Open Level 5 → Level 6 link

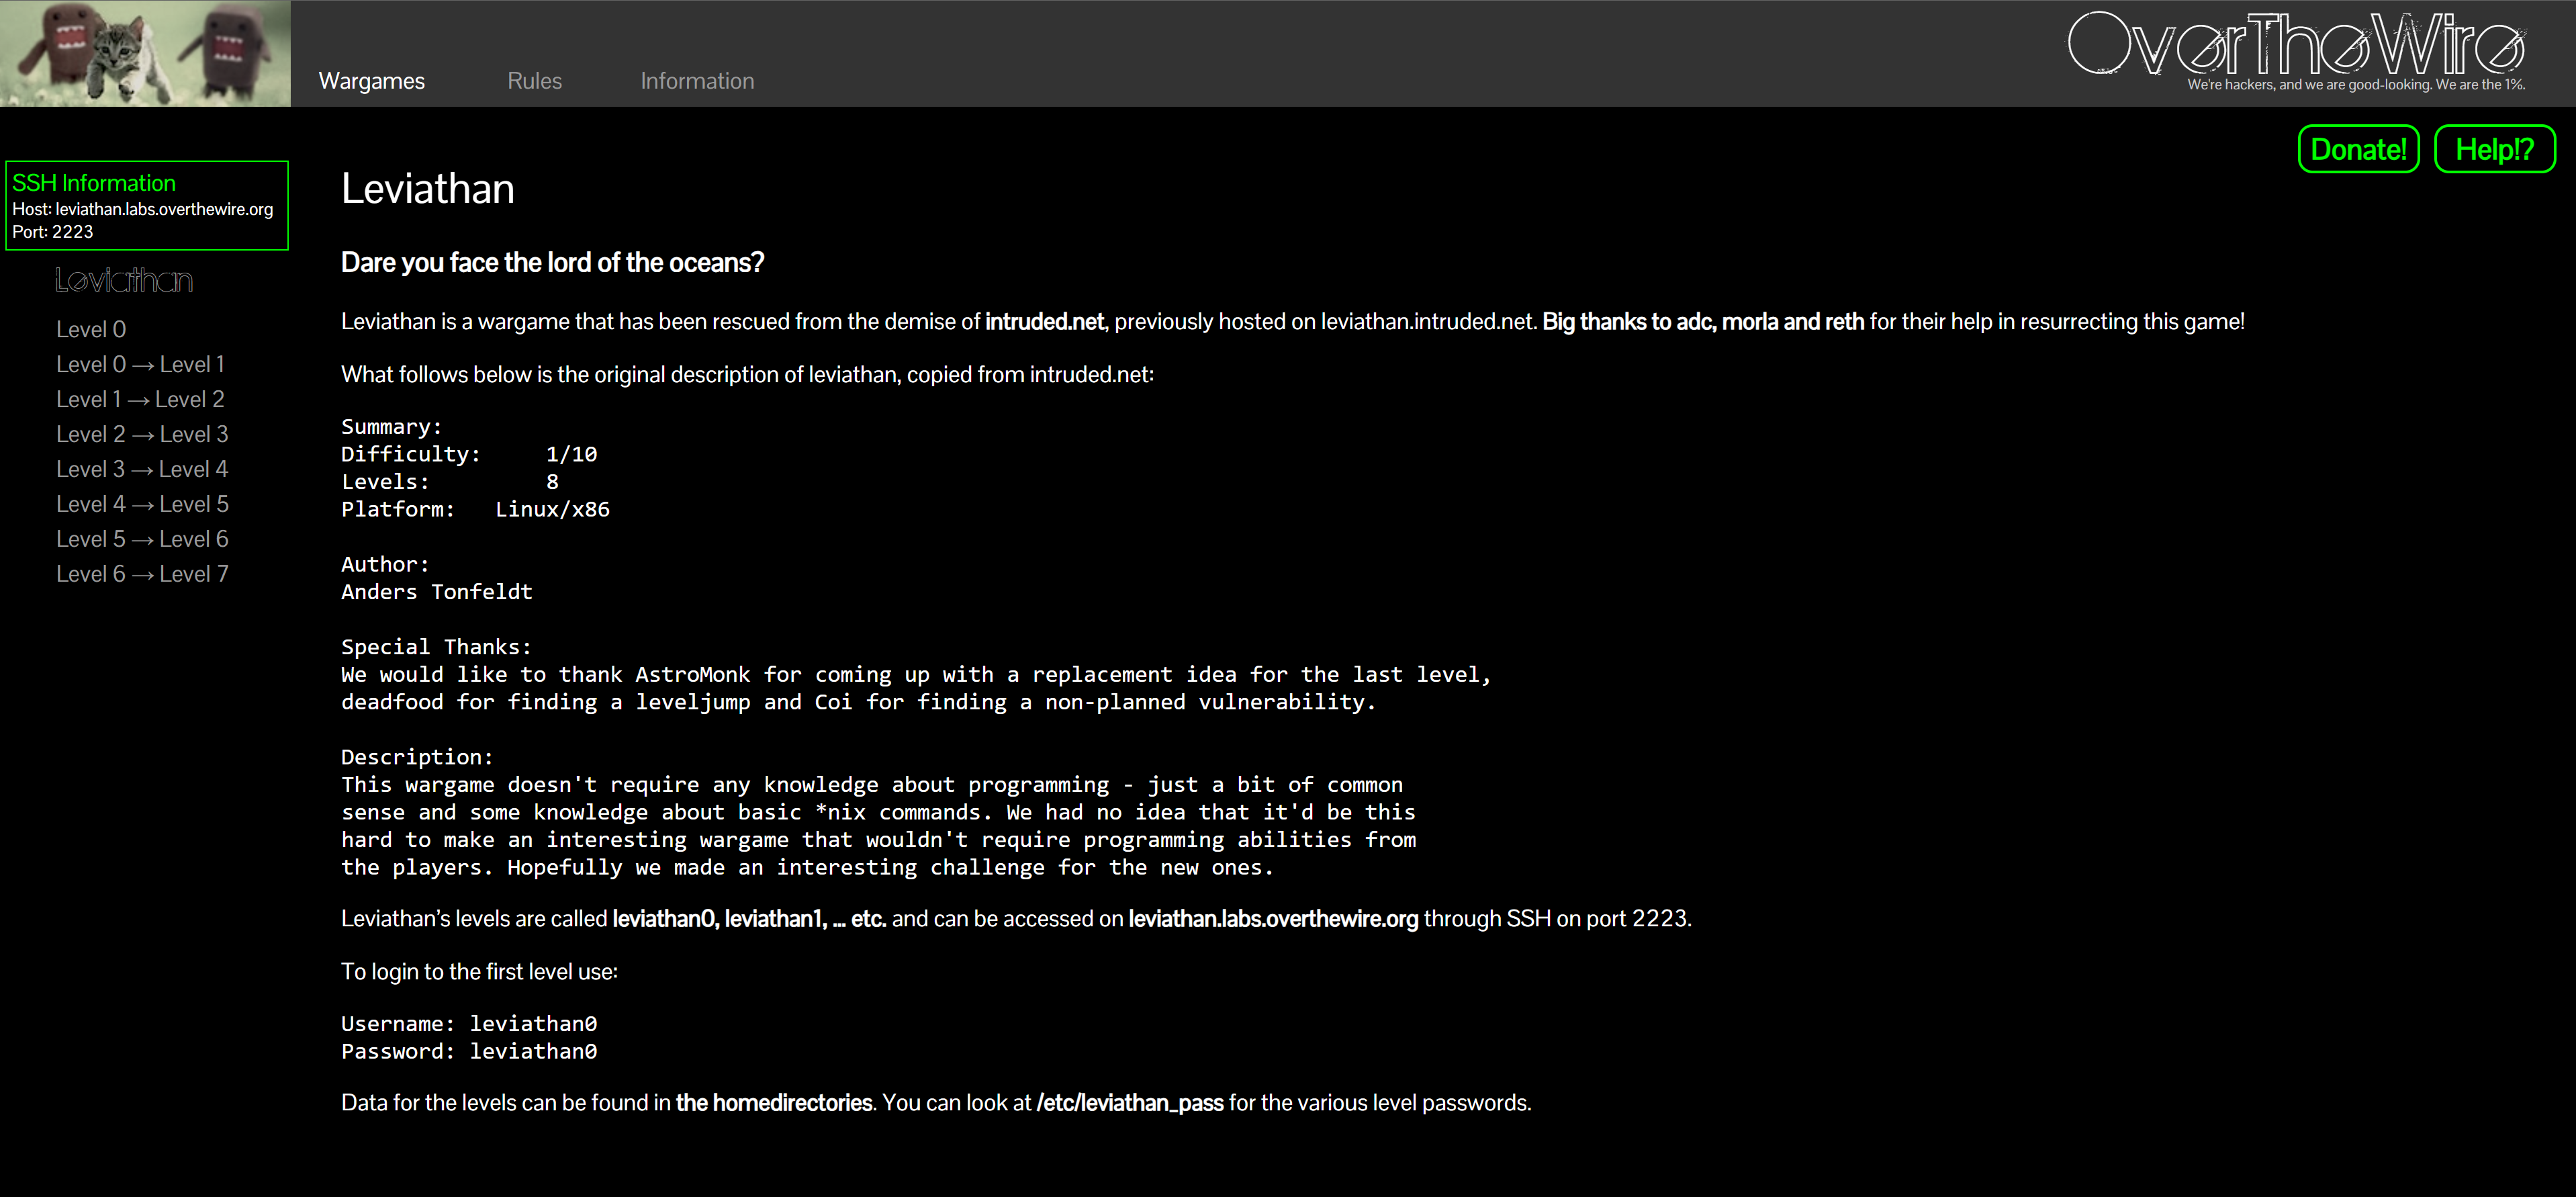142,539
